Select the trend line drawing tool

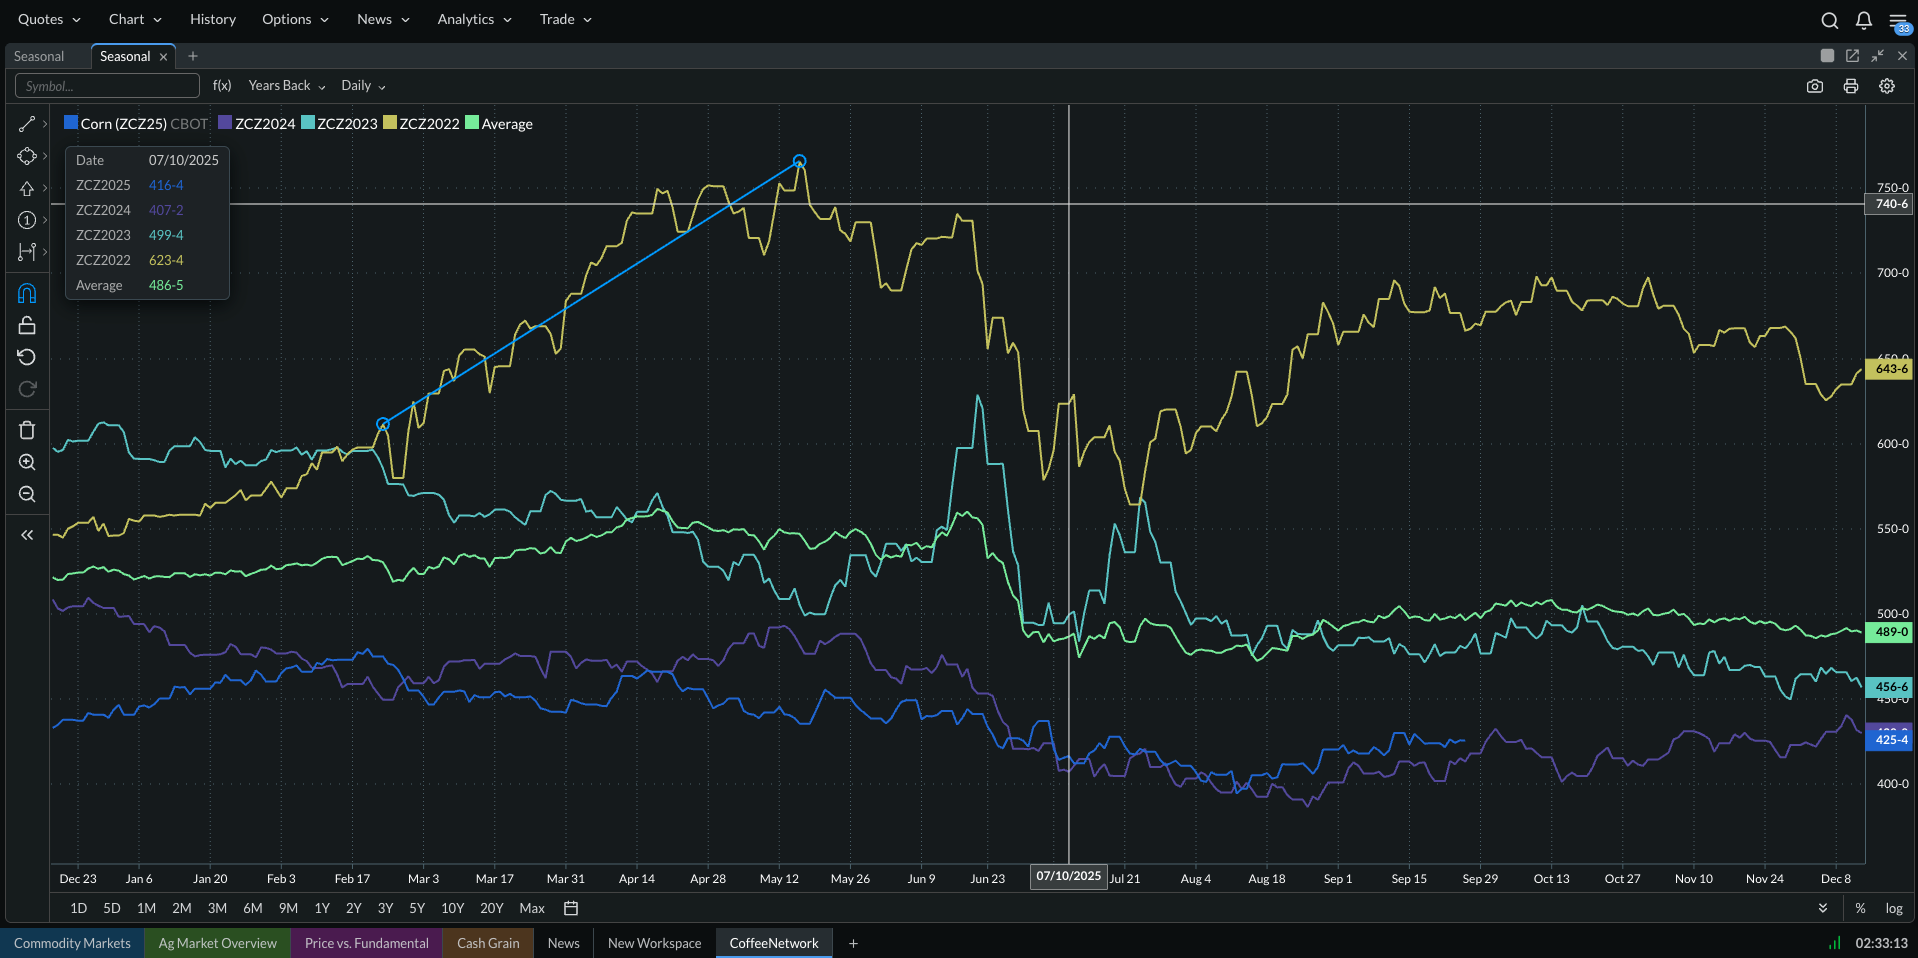point(27,124)
